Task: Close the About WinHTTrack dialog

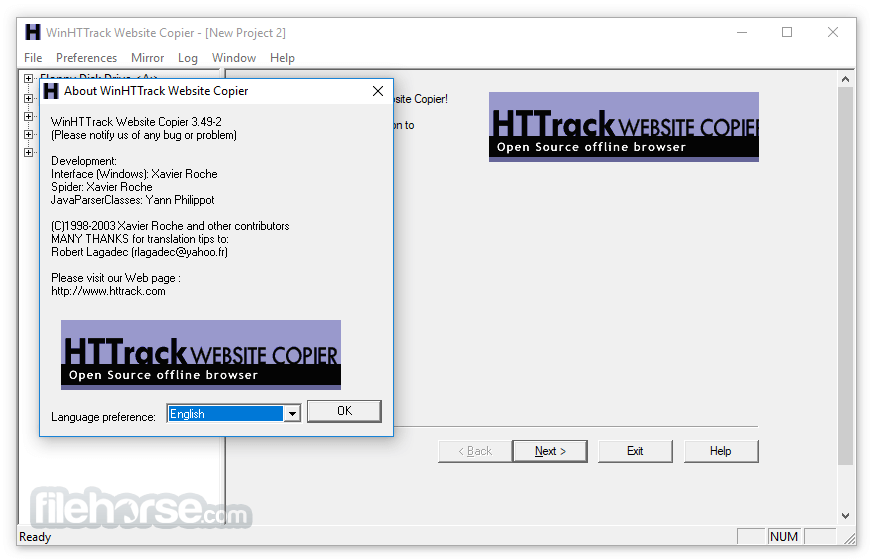Action: click(378, 91)
